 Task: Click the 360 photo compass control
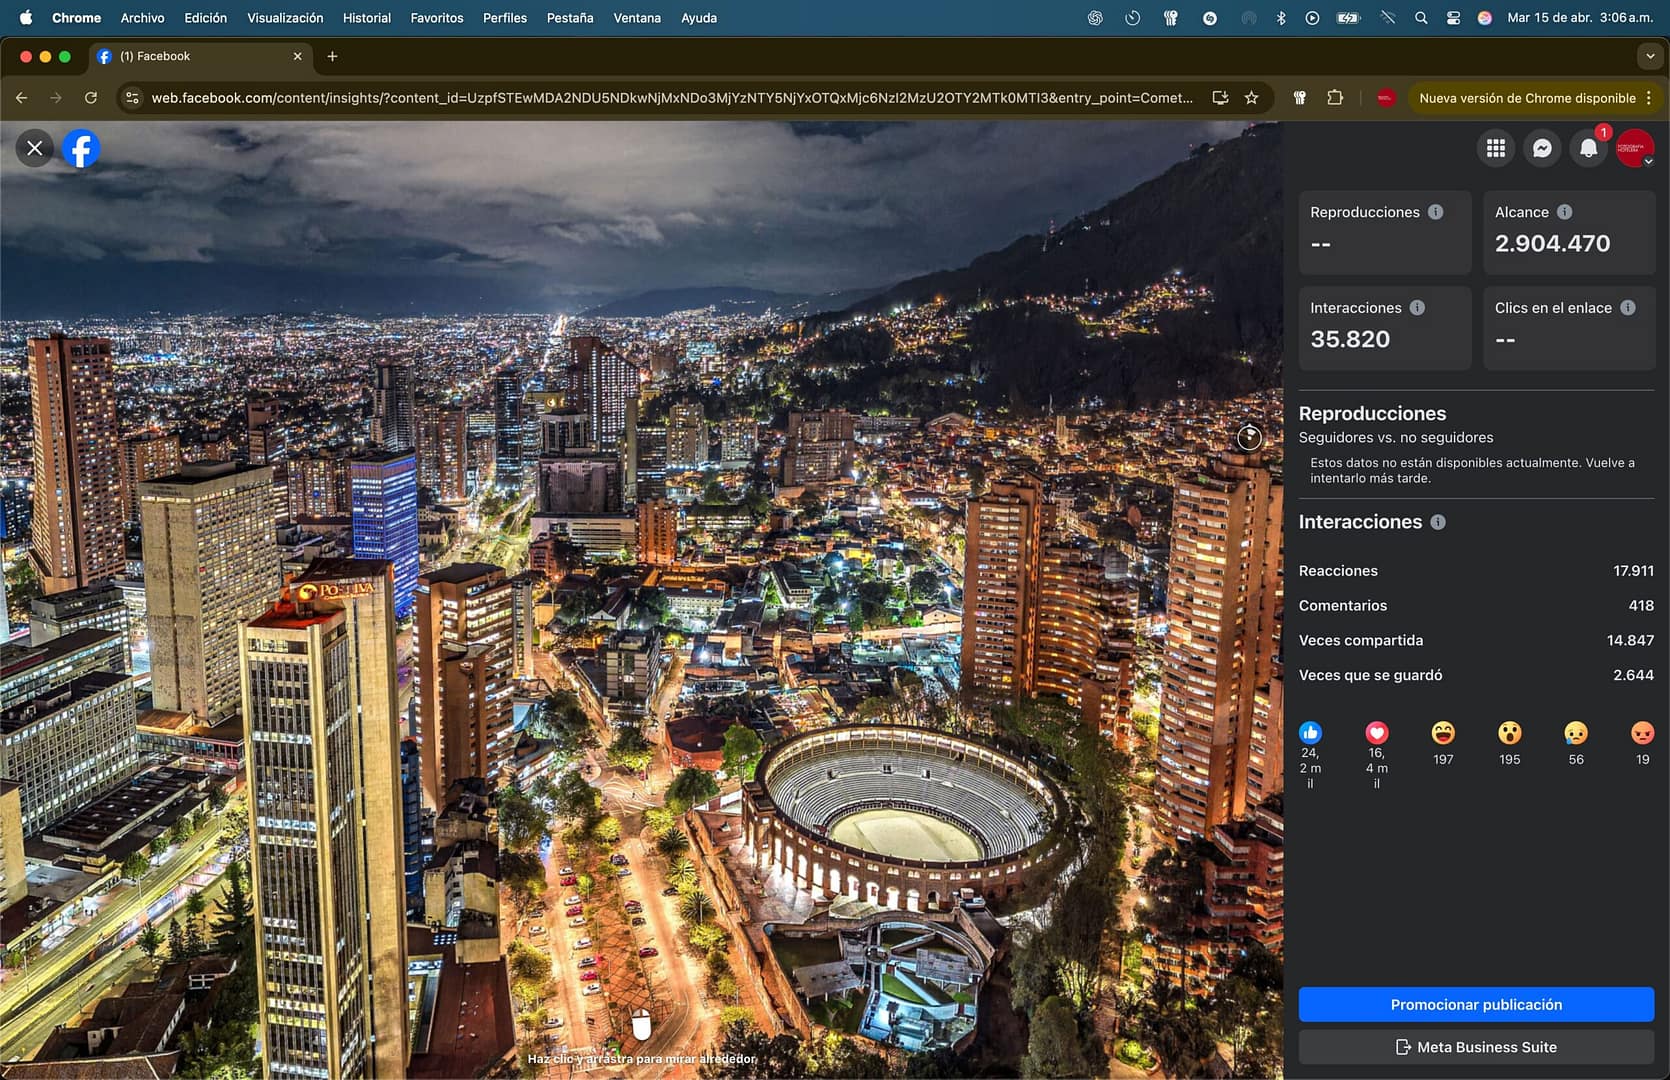pos(1248,437)
